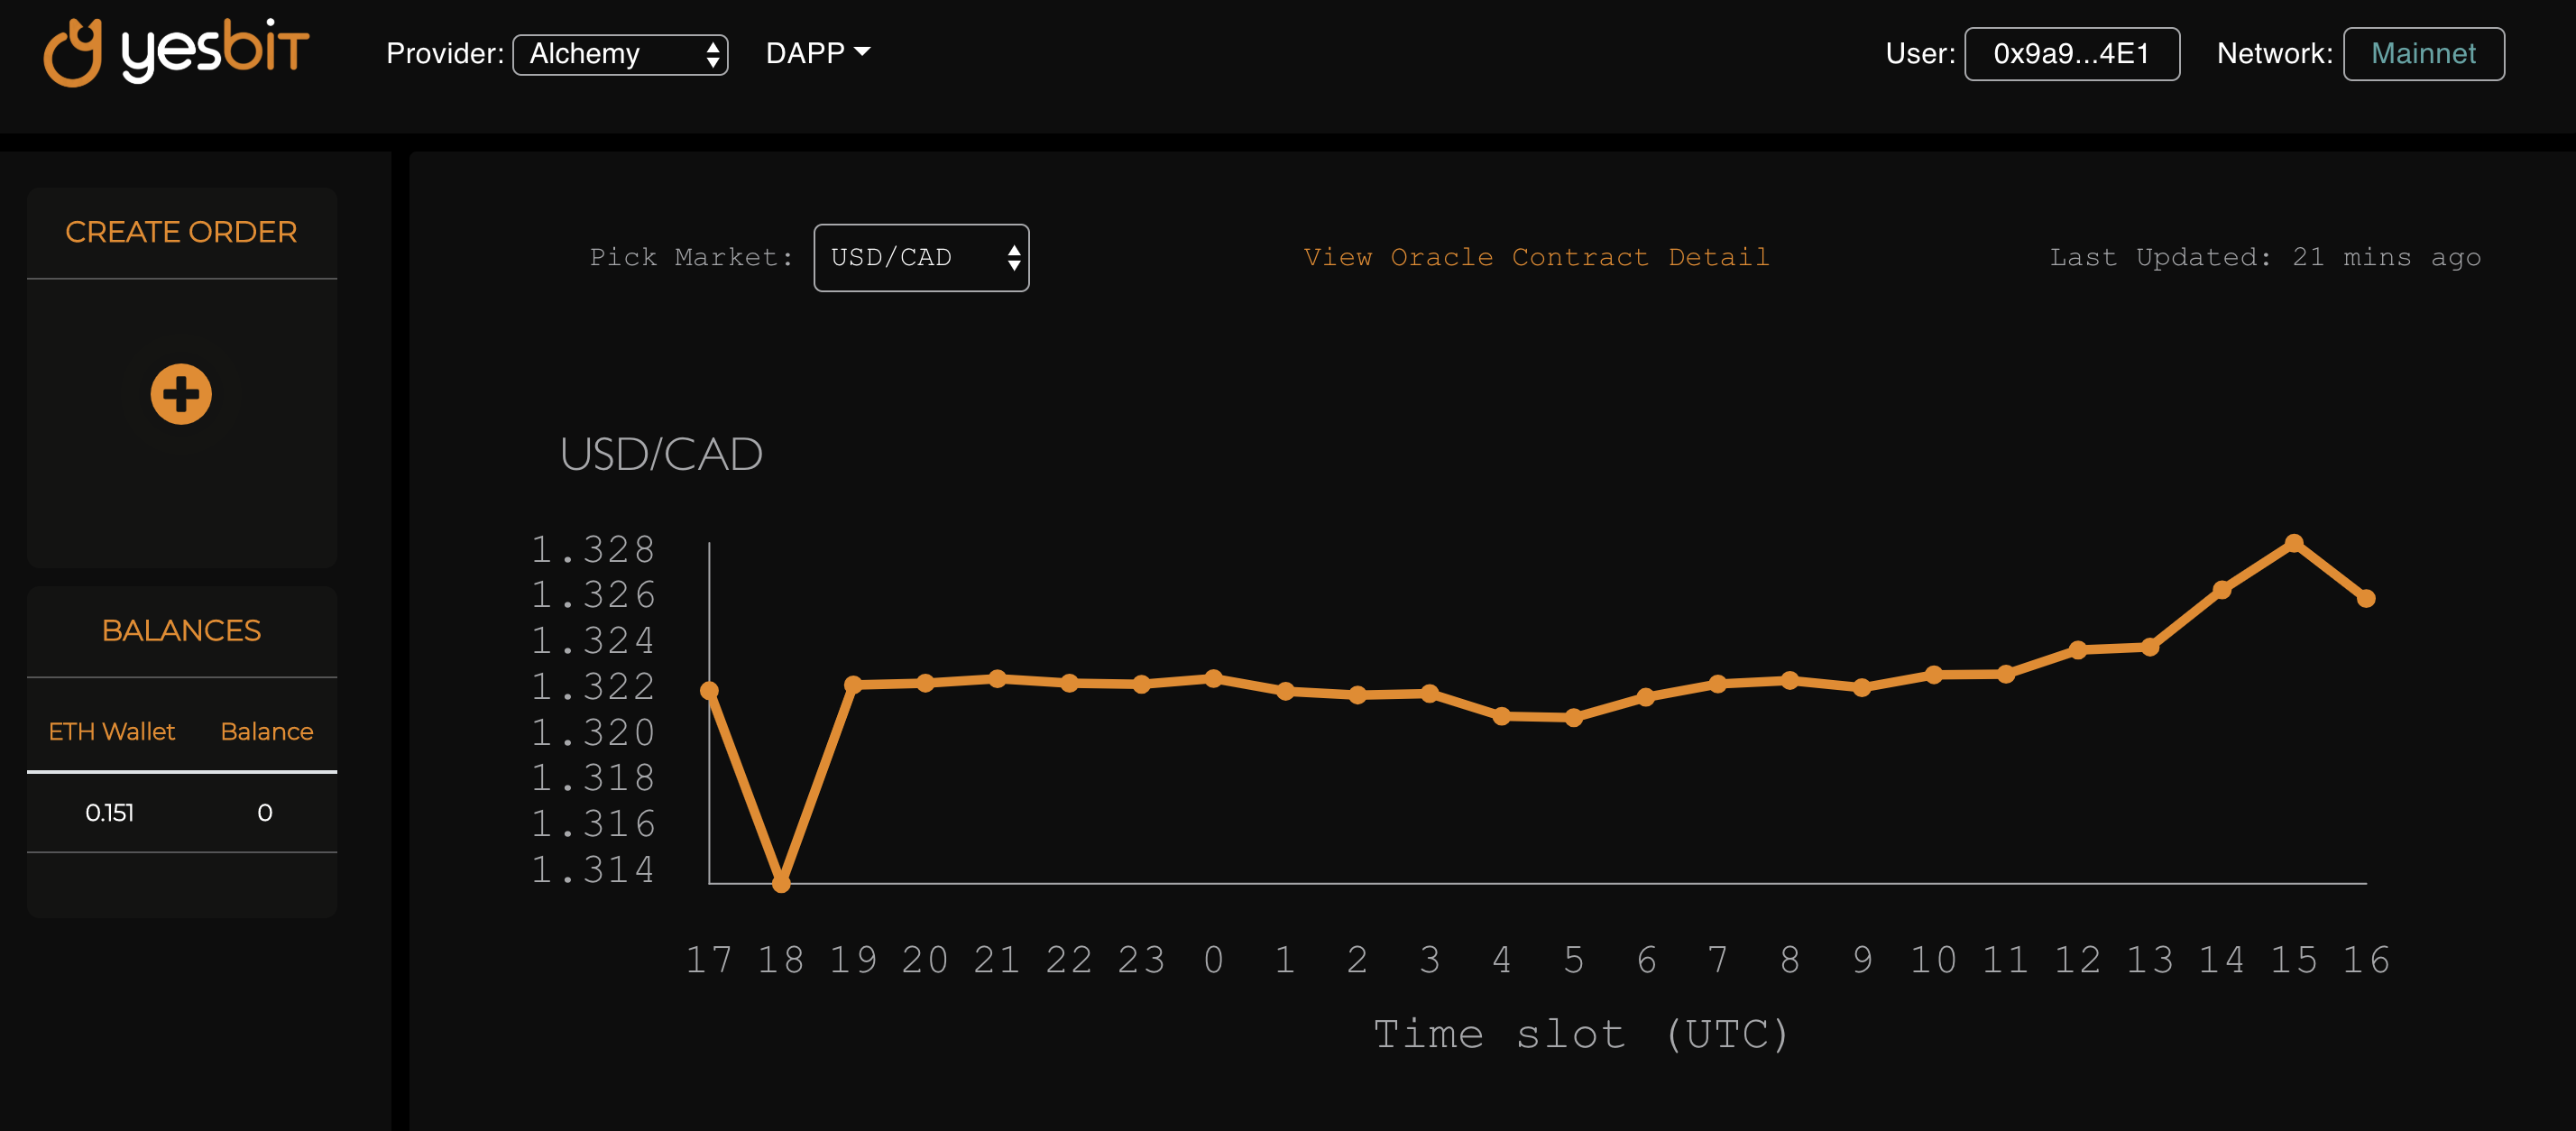
Task: Click the last data point at slot 16
Action: coord(2366,598)
